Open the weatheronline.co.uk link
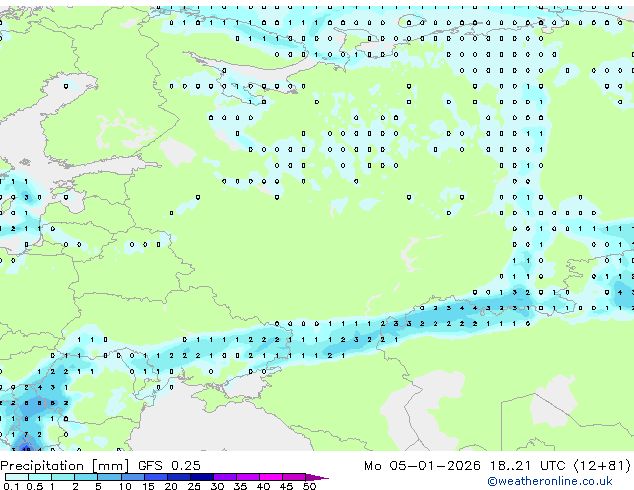Image resolution: width=634 pixels, height=490 pixels. pos(550,481)
